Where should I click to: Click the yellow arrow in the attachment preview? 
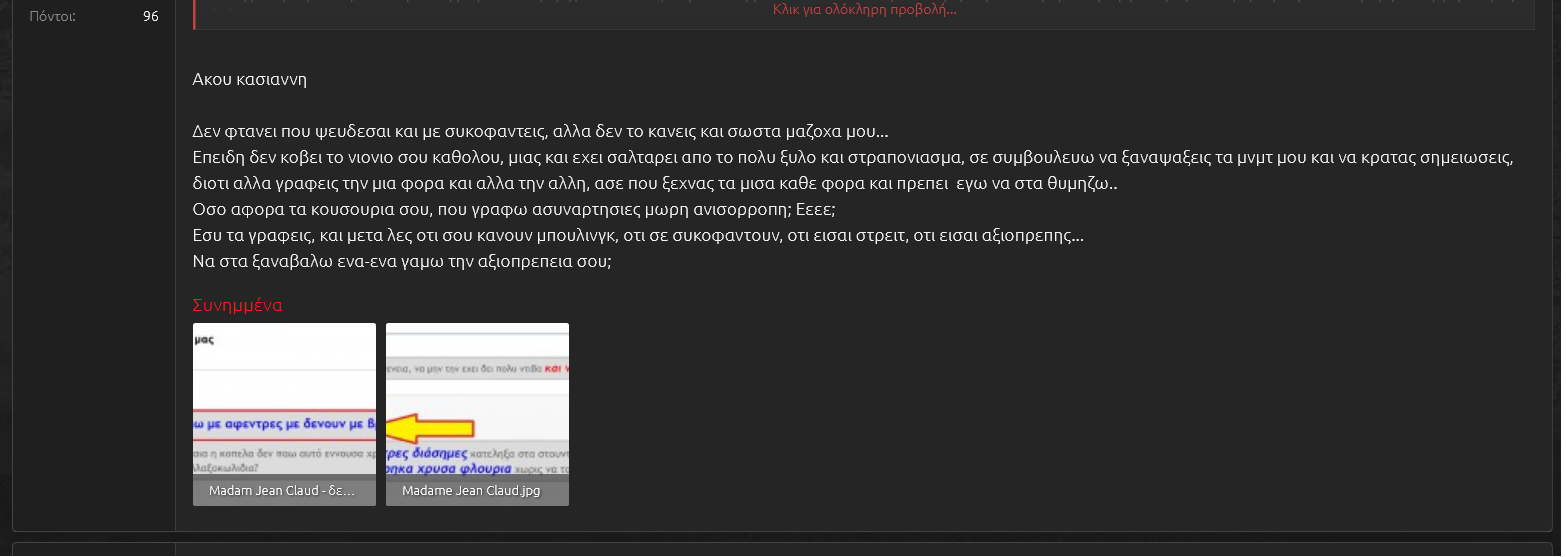click(x=430, y=428)
